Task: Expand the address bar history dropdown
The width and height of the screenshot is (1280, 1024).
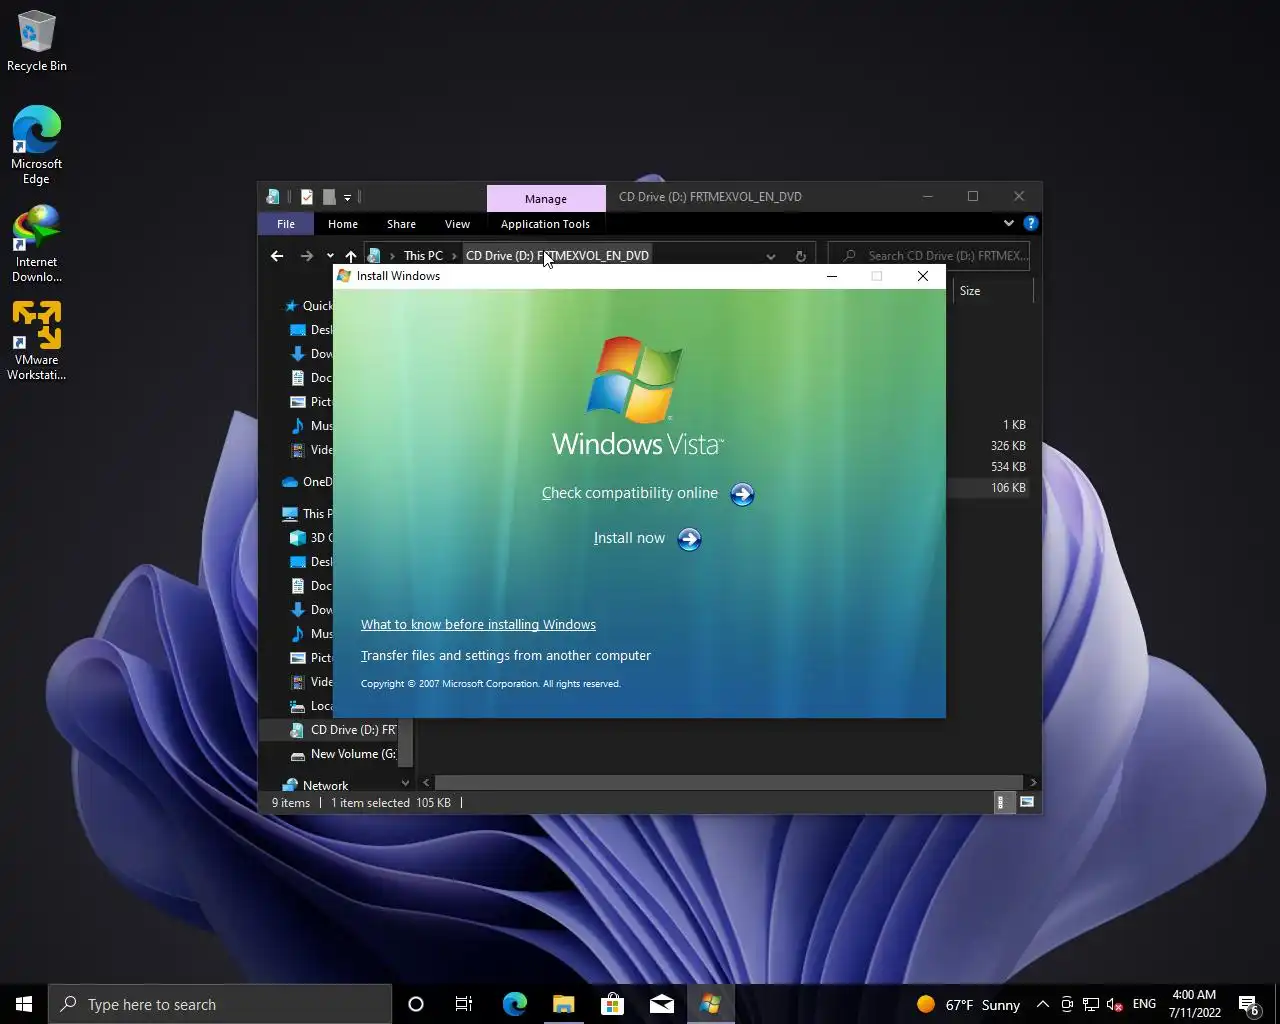Action: [x=771, y=256]
